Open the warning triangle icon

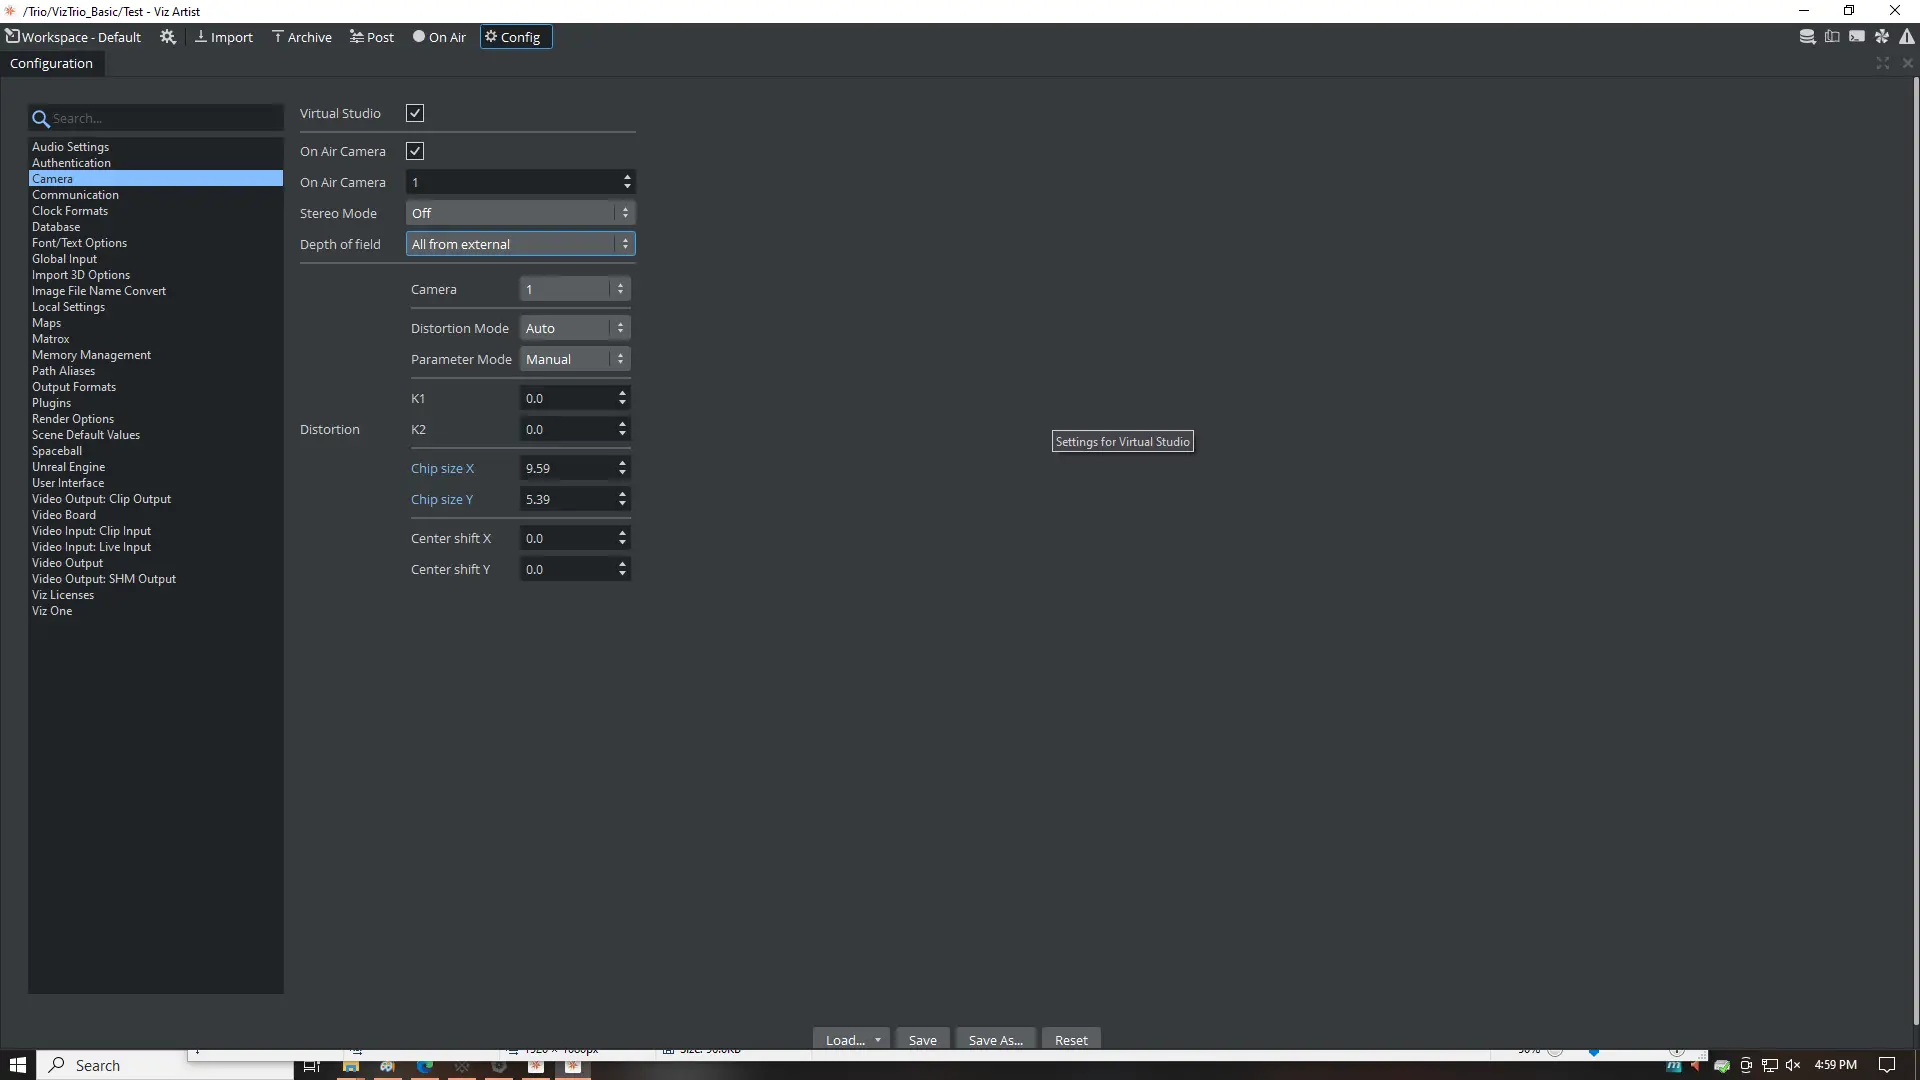click(1907, 37)
